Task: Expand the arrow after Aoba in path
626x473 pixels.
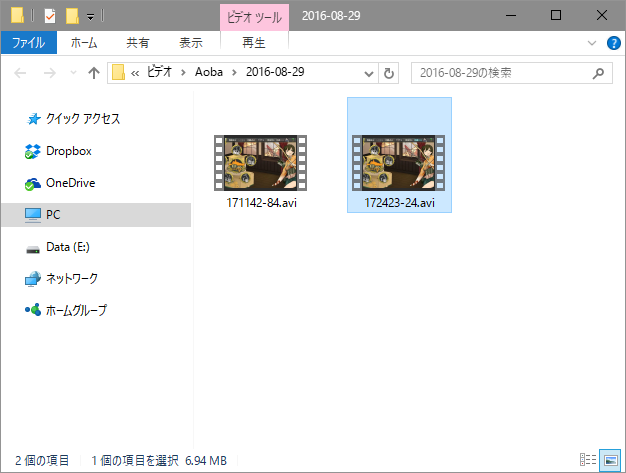Action: coord(234,73)
